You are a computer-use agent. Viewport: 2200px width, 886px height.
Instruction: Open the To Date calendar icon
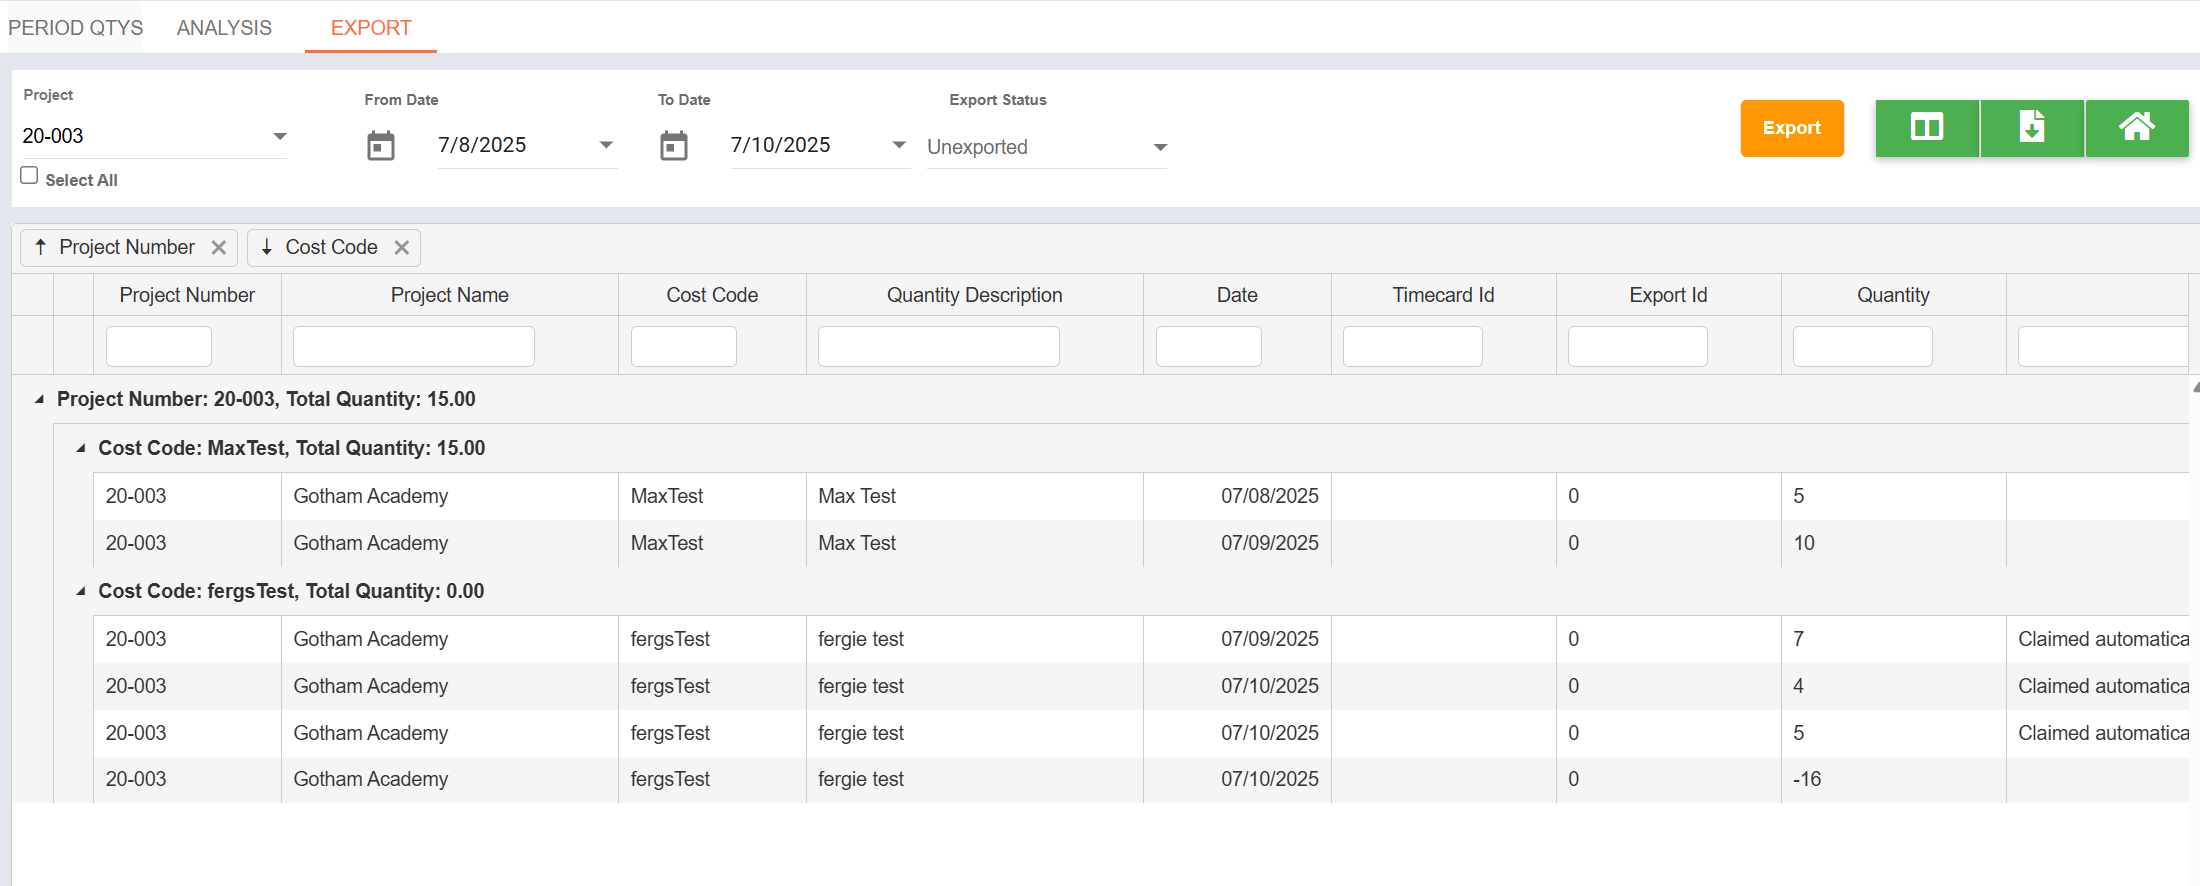coord(674,146)
